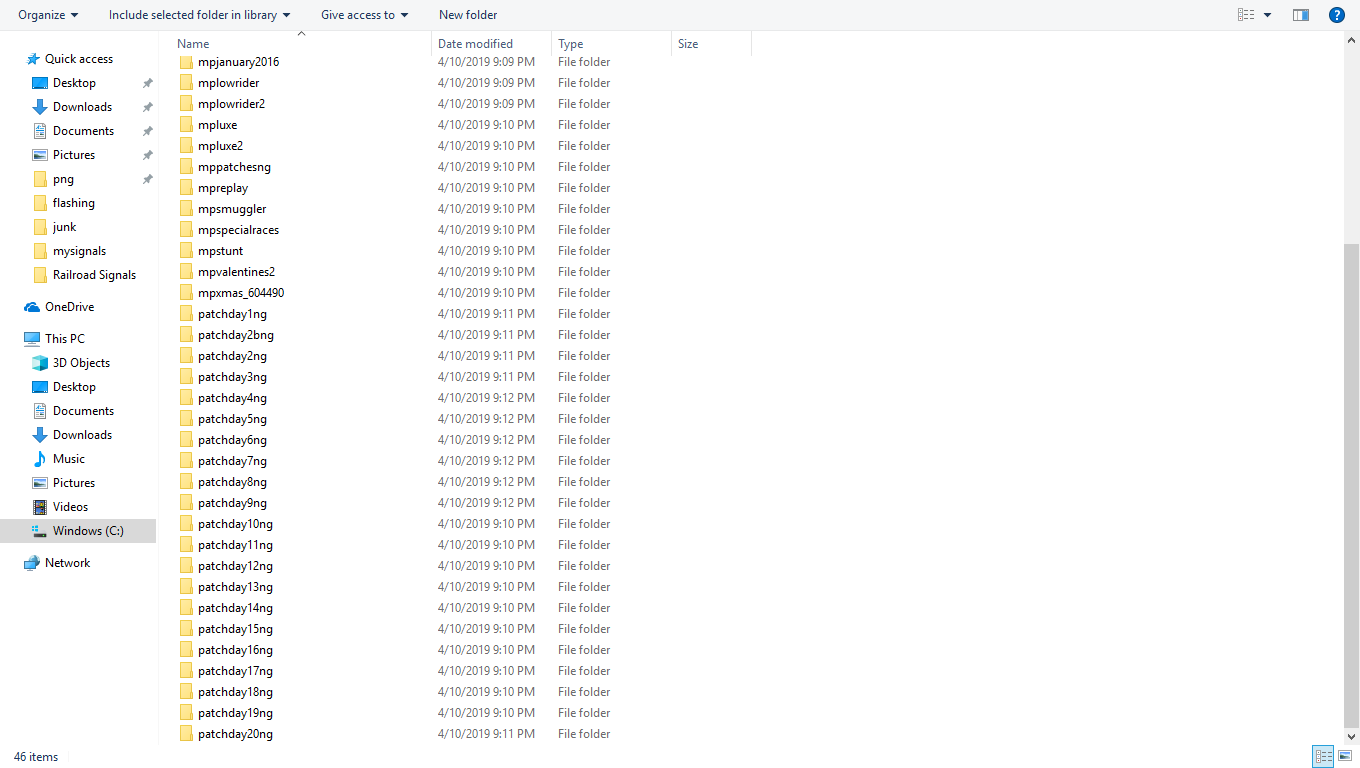Open the Give access to dropdown

[365, 15]
